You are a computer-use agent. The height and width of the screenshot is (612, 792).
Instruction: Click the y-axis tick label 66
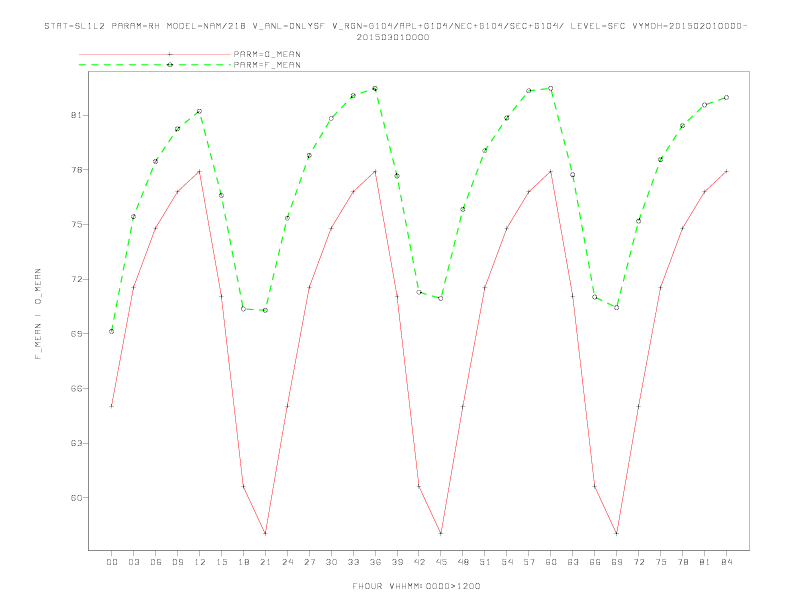click(x=76, y=388)
